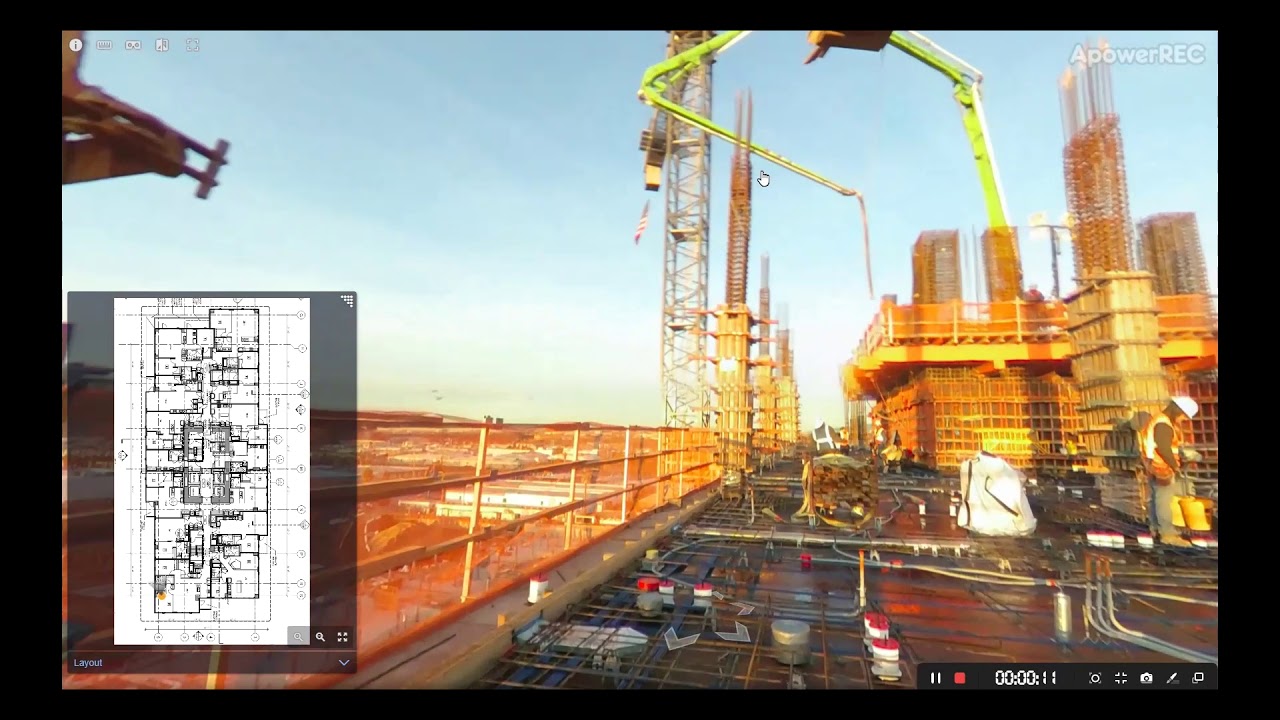This screenshot has width=1280, height=720.
Task: Click the recording timer 00:00:11
Action: (x=1026, y=678)
